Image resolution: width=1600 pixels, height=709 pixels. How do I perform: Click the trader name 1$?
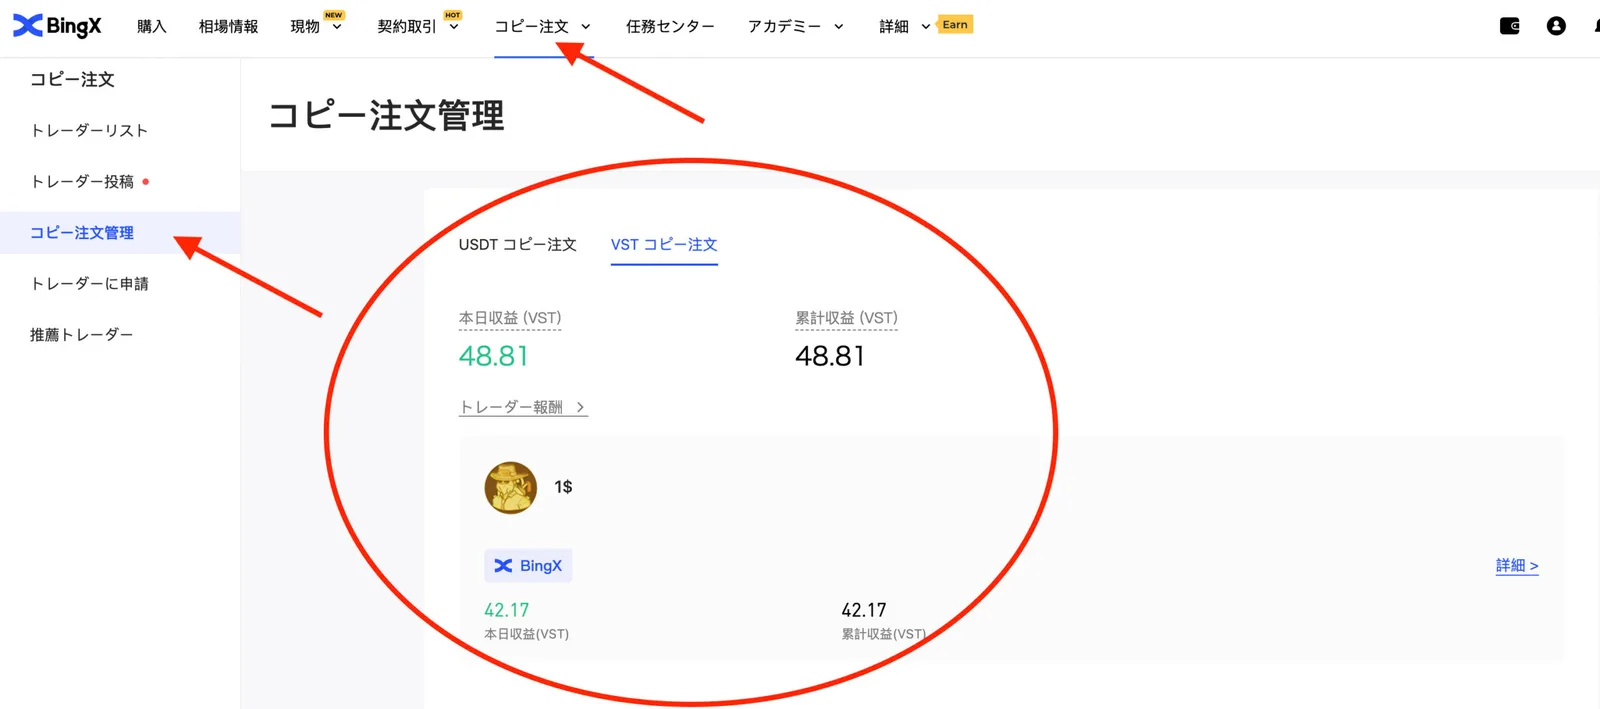(x=563, y=487)
